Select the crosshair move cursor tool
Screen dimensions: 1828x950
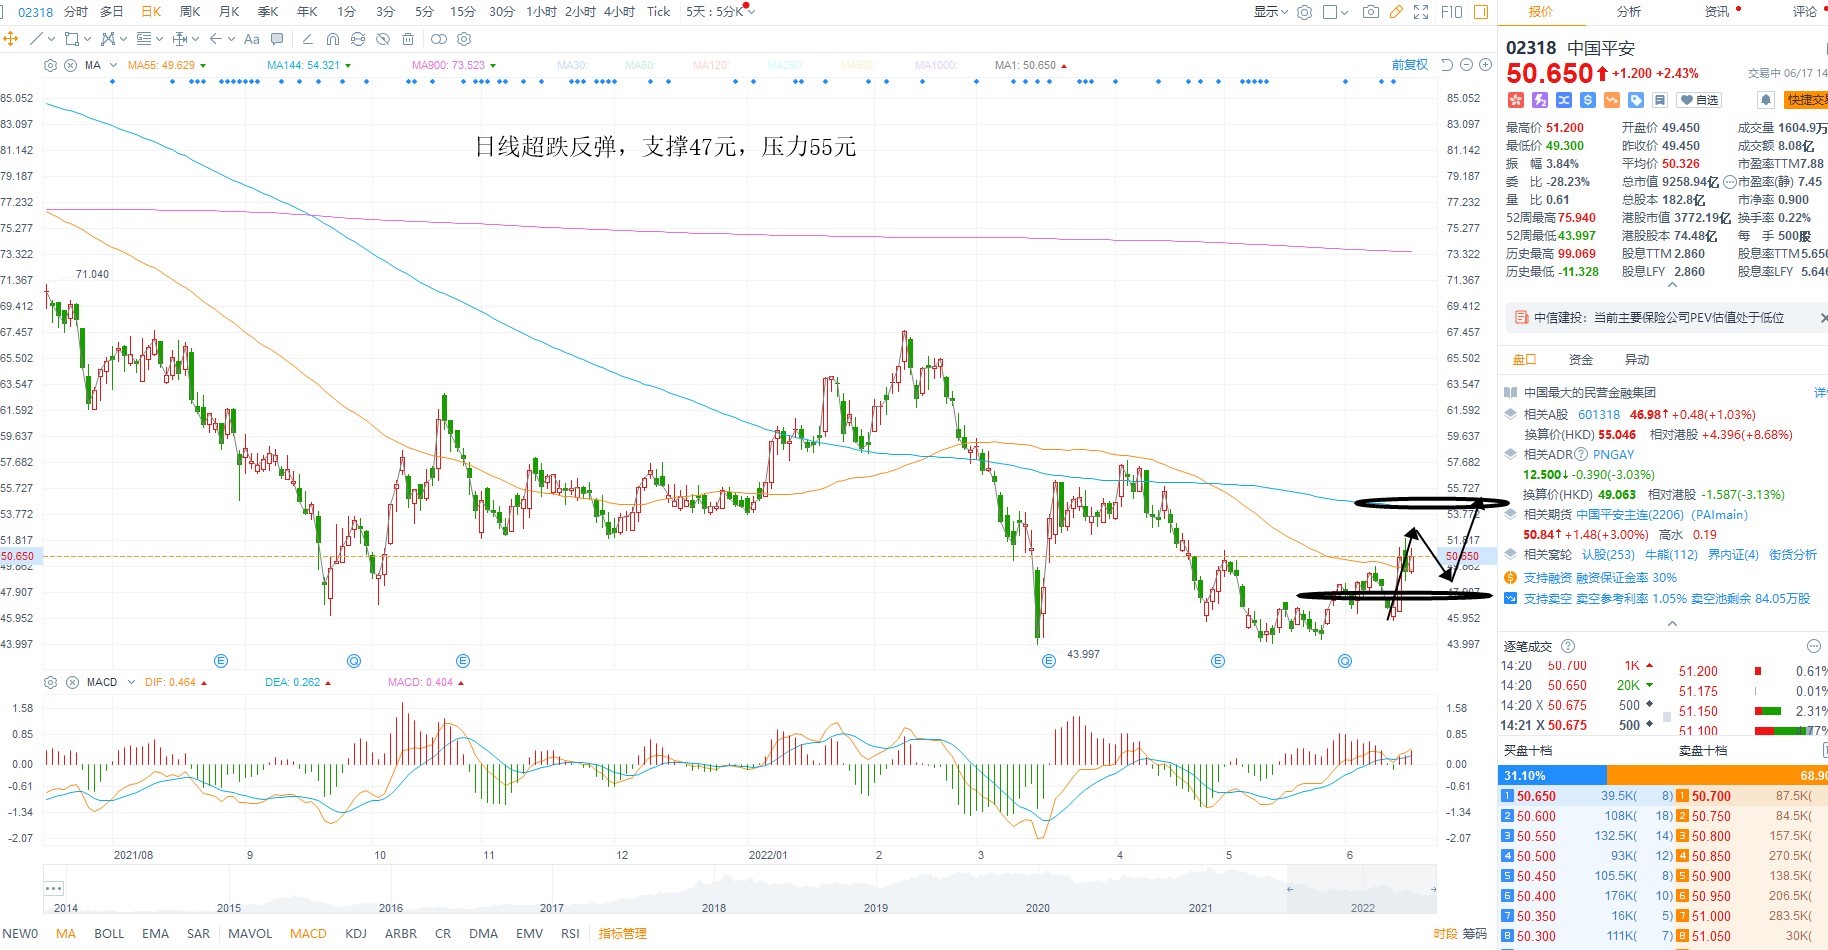click(x=11, y=39)
